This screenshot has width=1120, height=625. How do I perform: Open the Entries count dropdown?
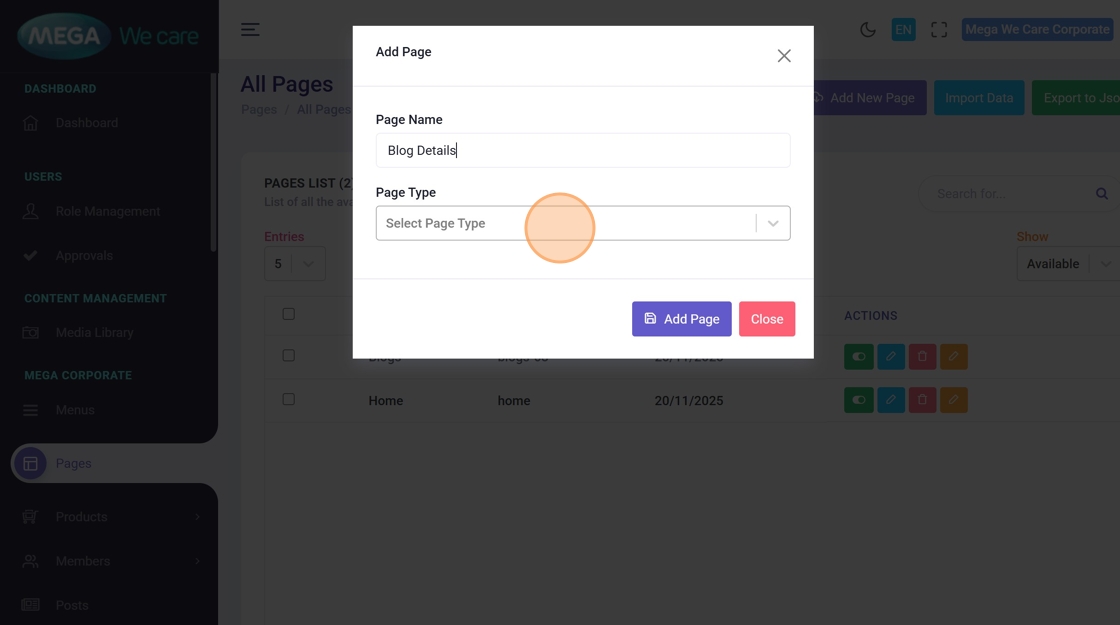[294, 264]
